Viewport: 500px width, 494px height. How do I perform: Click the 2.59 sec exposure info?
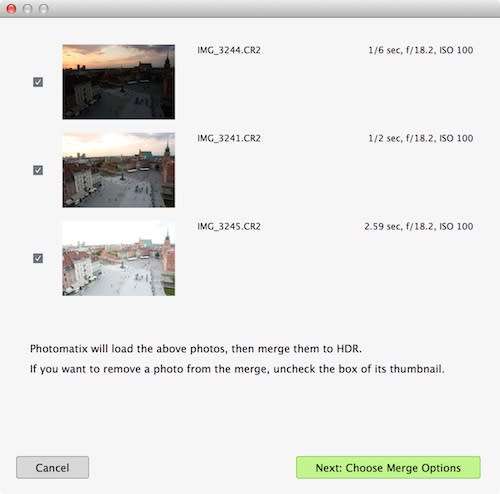[x=419, y=226]
